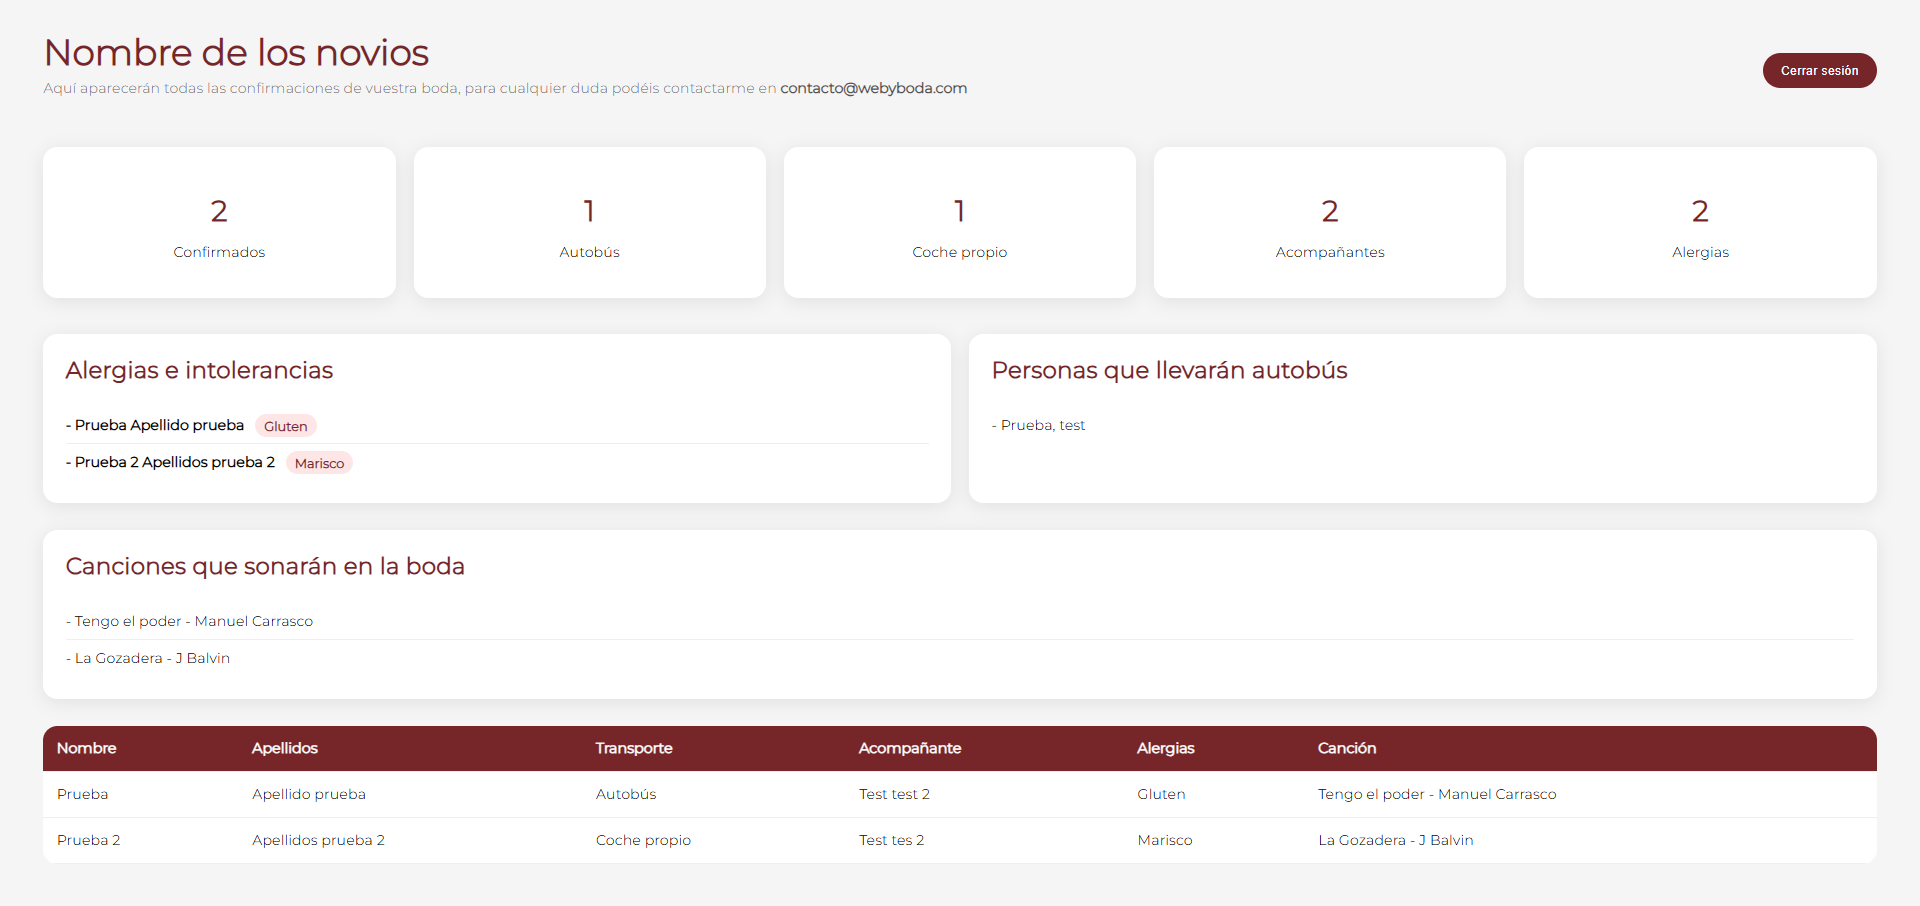Image resolution: width=1920 pixels, height=906 pixels.
Task: Select the Autobús count card
Action: 590,222
